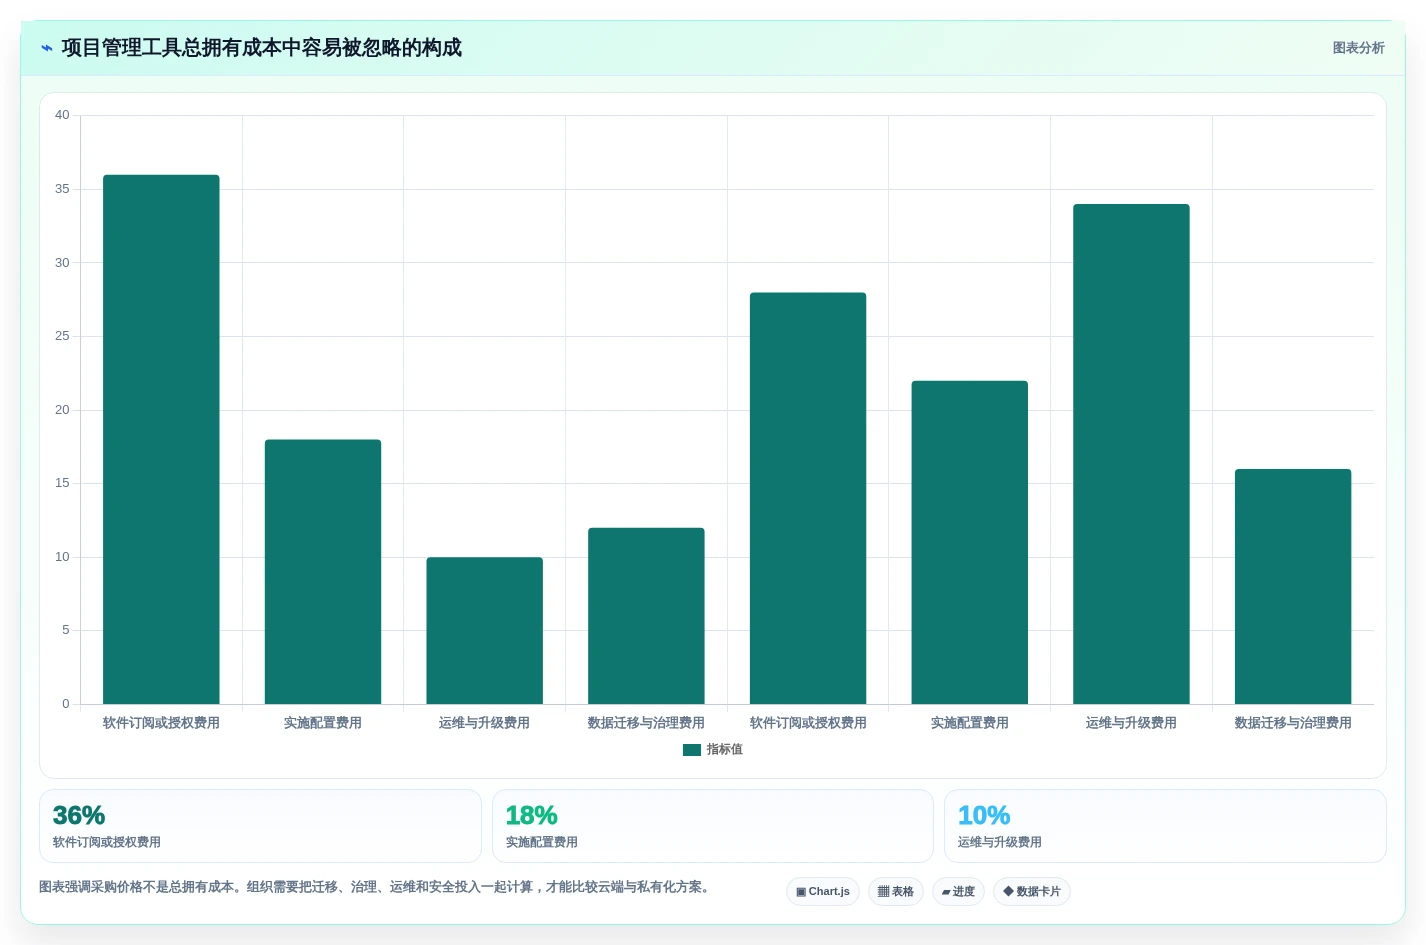Open the 图表分析 label in the header
Viewport: 1426px width, 945px height.
tap(1358, 48)
